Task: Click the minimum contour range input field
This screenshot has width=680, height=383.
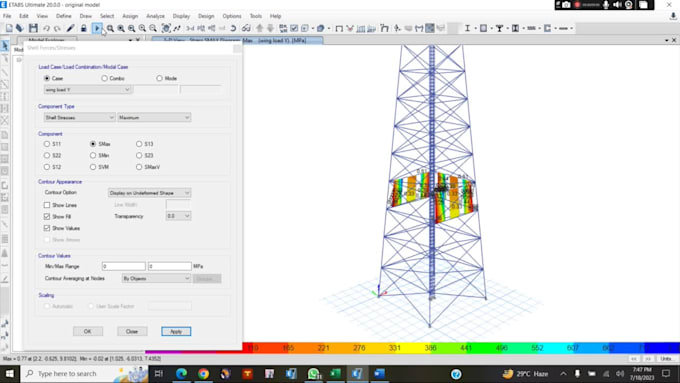Action: tap(124, 266)
